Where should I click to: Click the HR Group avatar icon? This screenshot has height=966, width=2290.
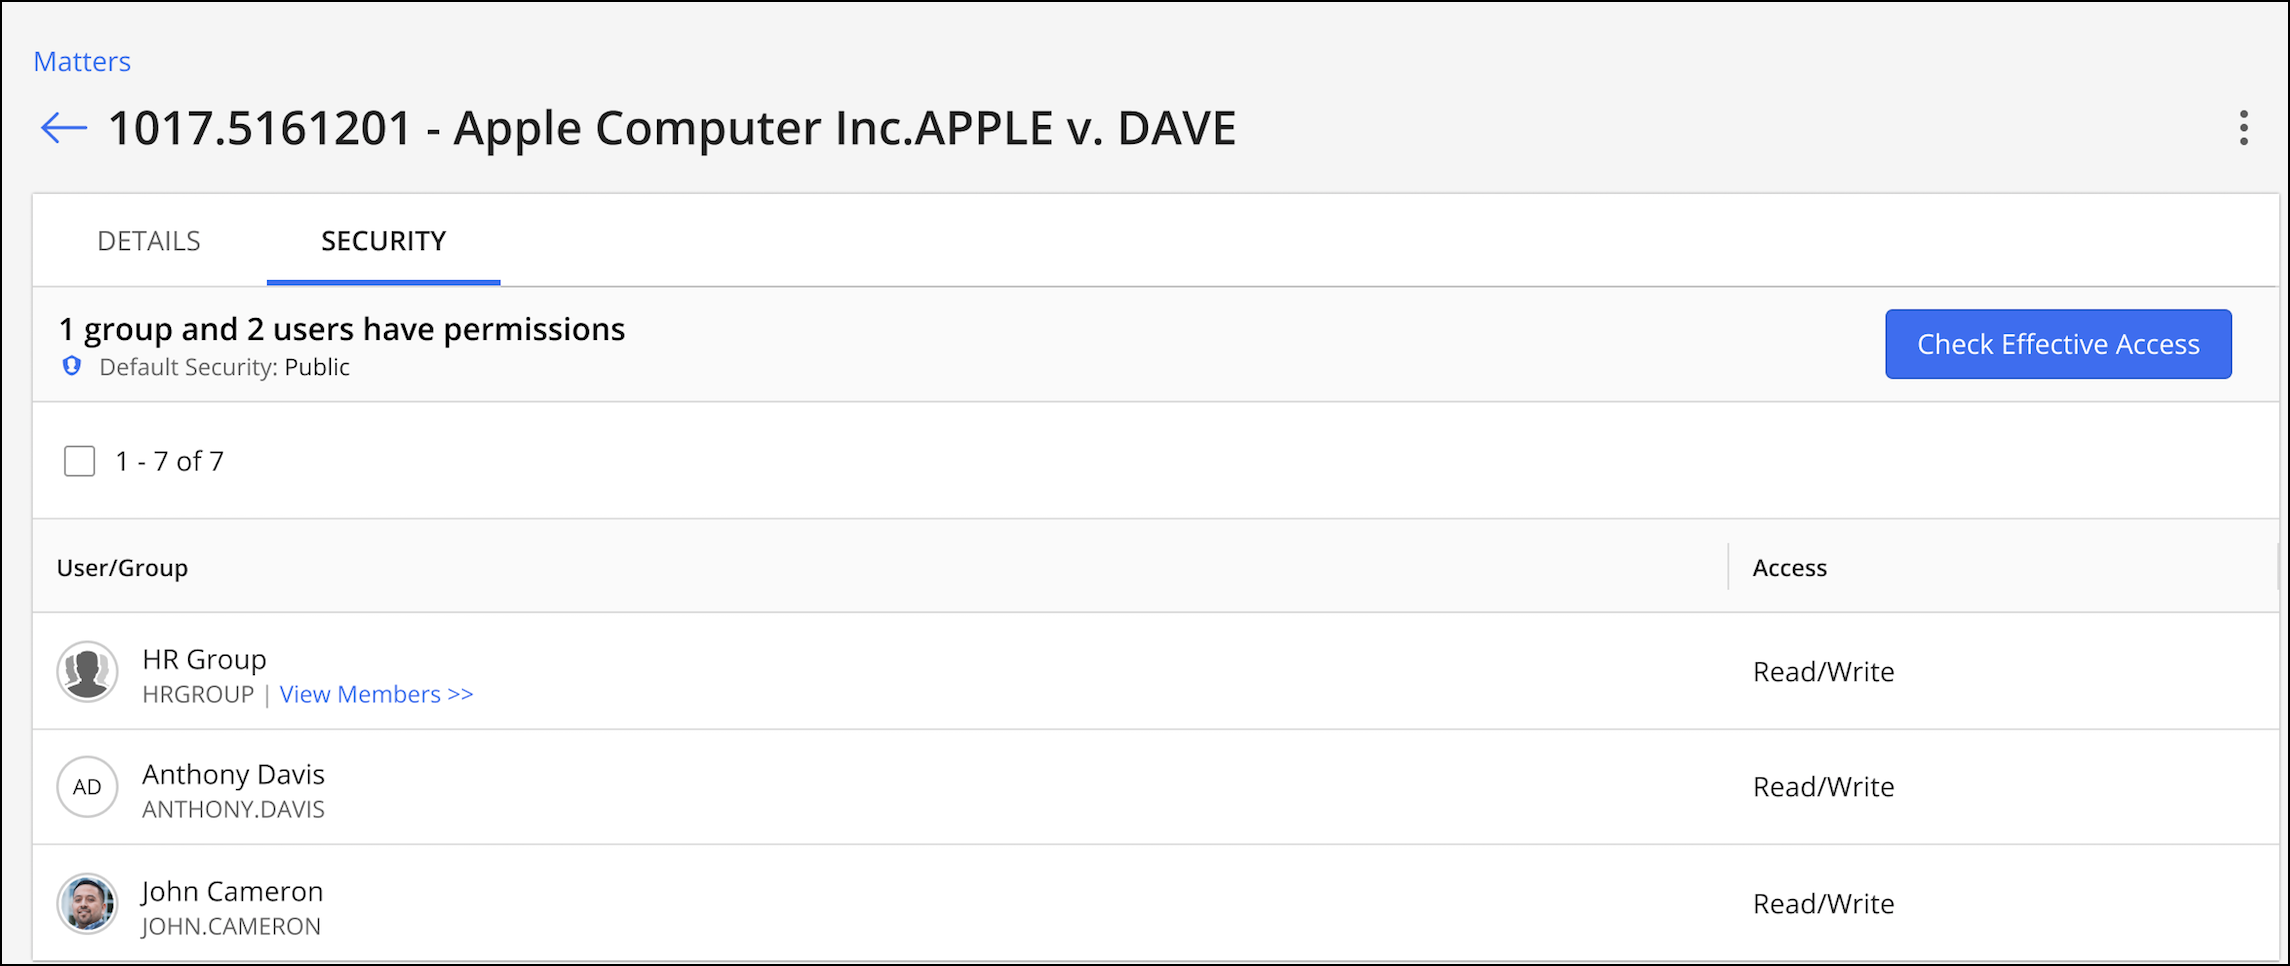87,672
